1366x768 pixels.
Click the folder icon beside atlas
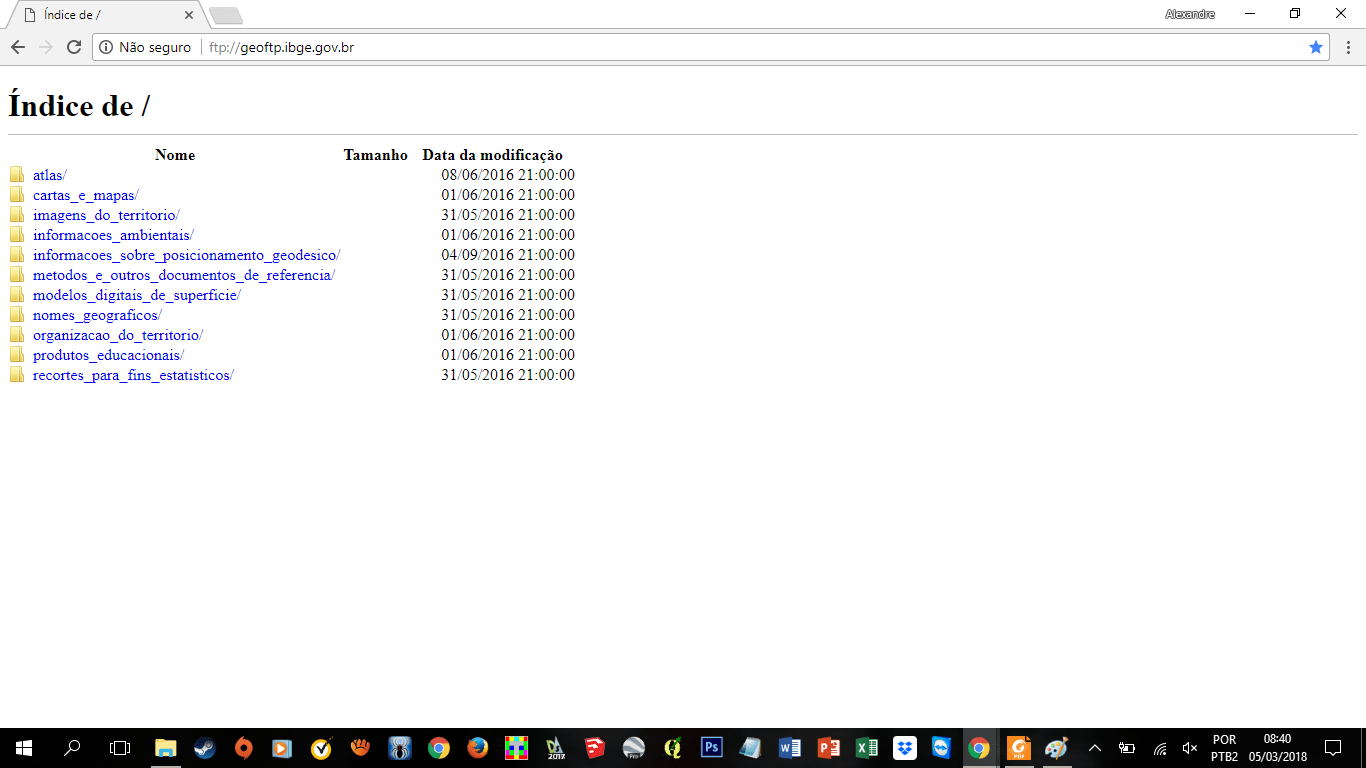point(17,175)
